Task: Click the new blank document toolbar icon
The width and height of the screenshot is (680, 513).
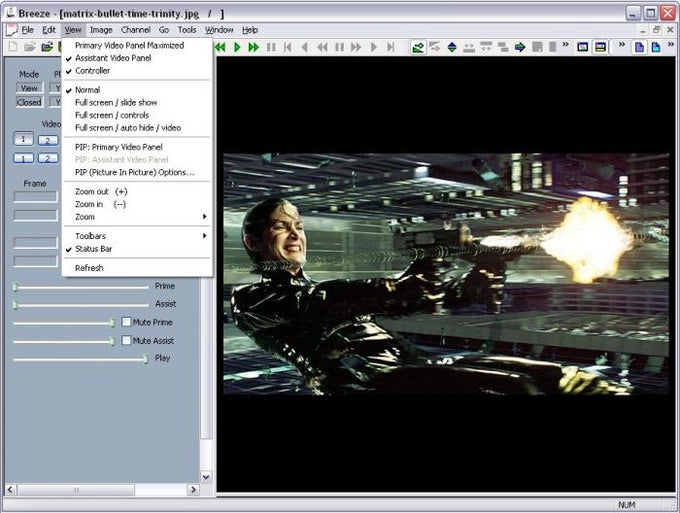Action: pos(13,47)
